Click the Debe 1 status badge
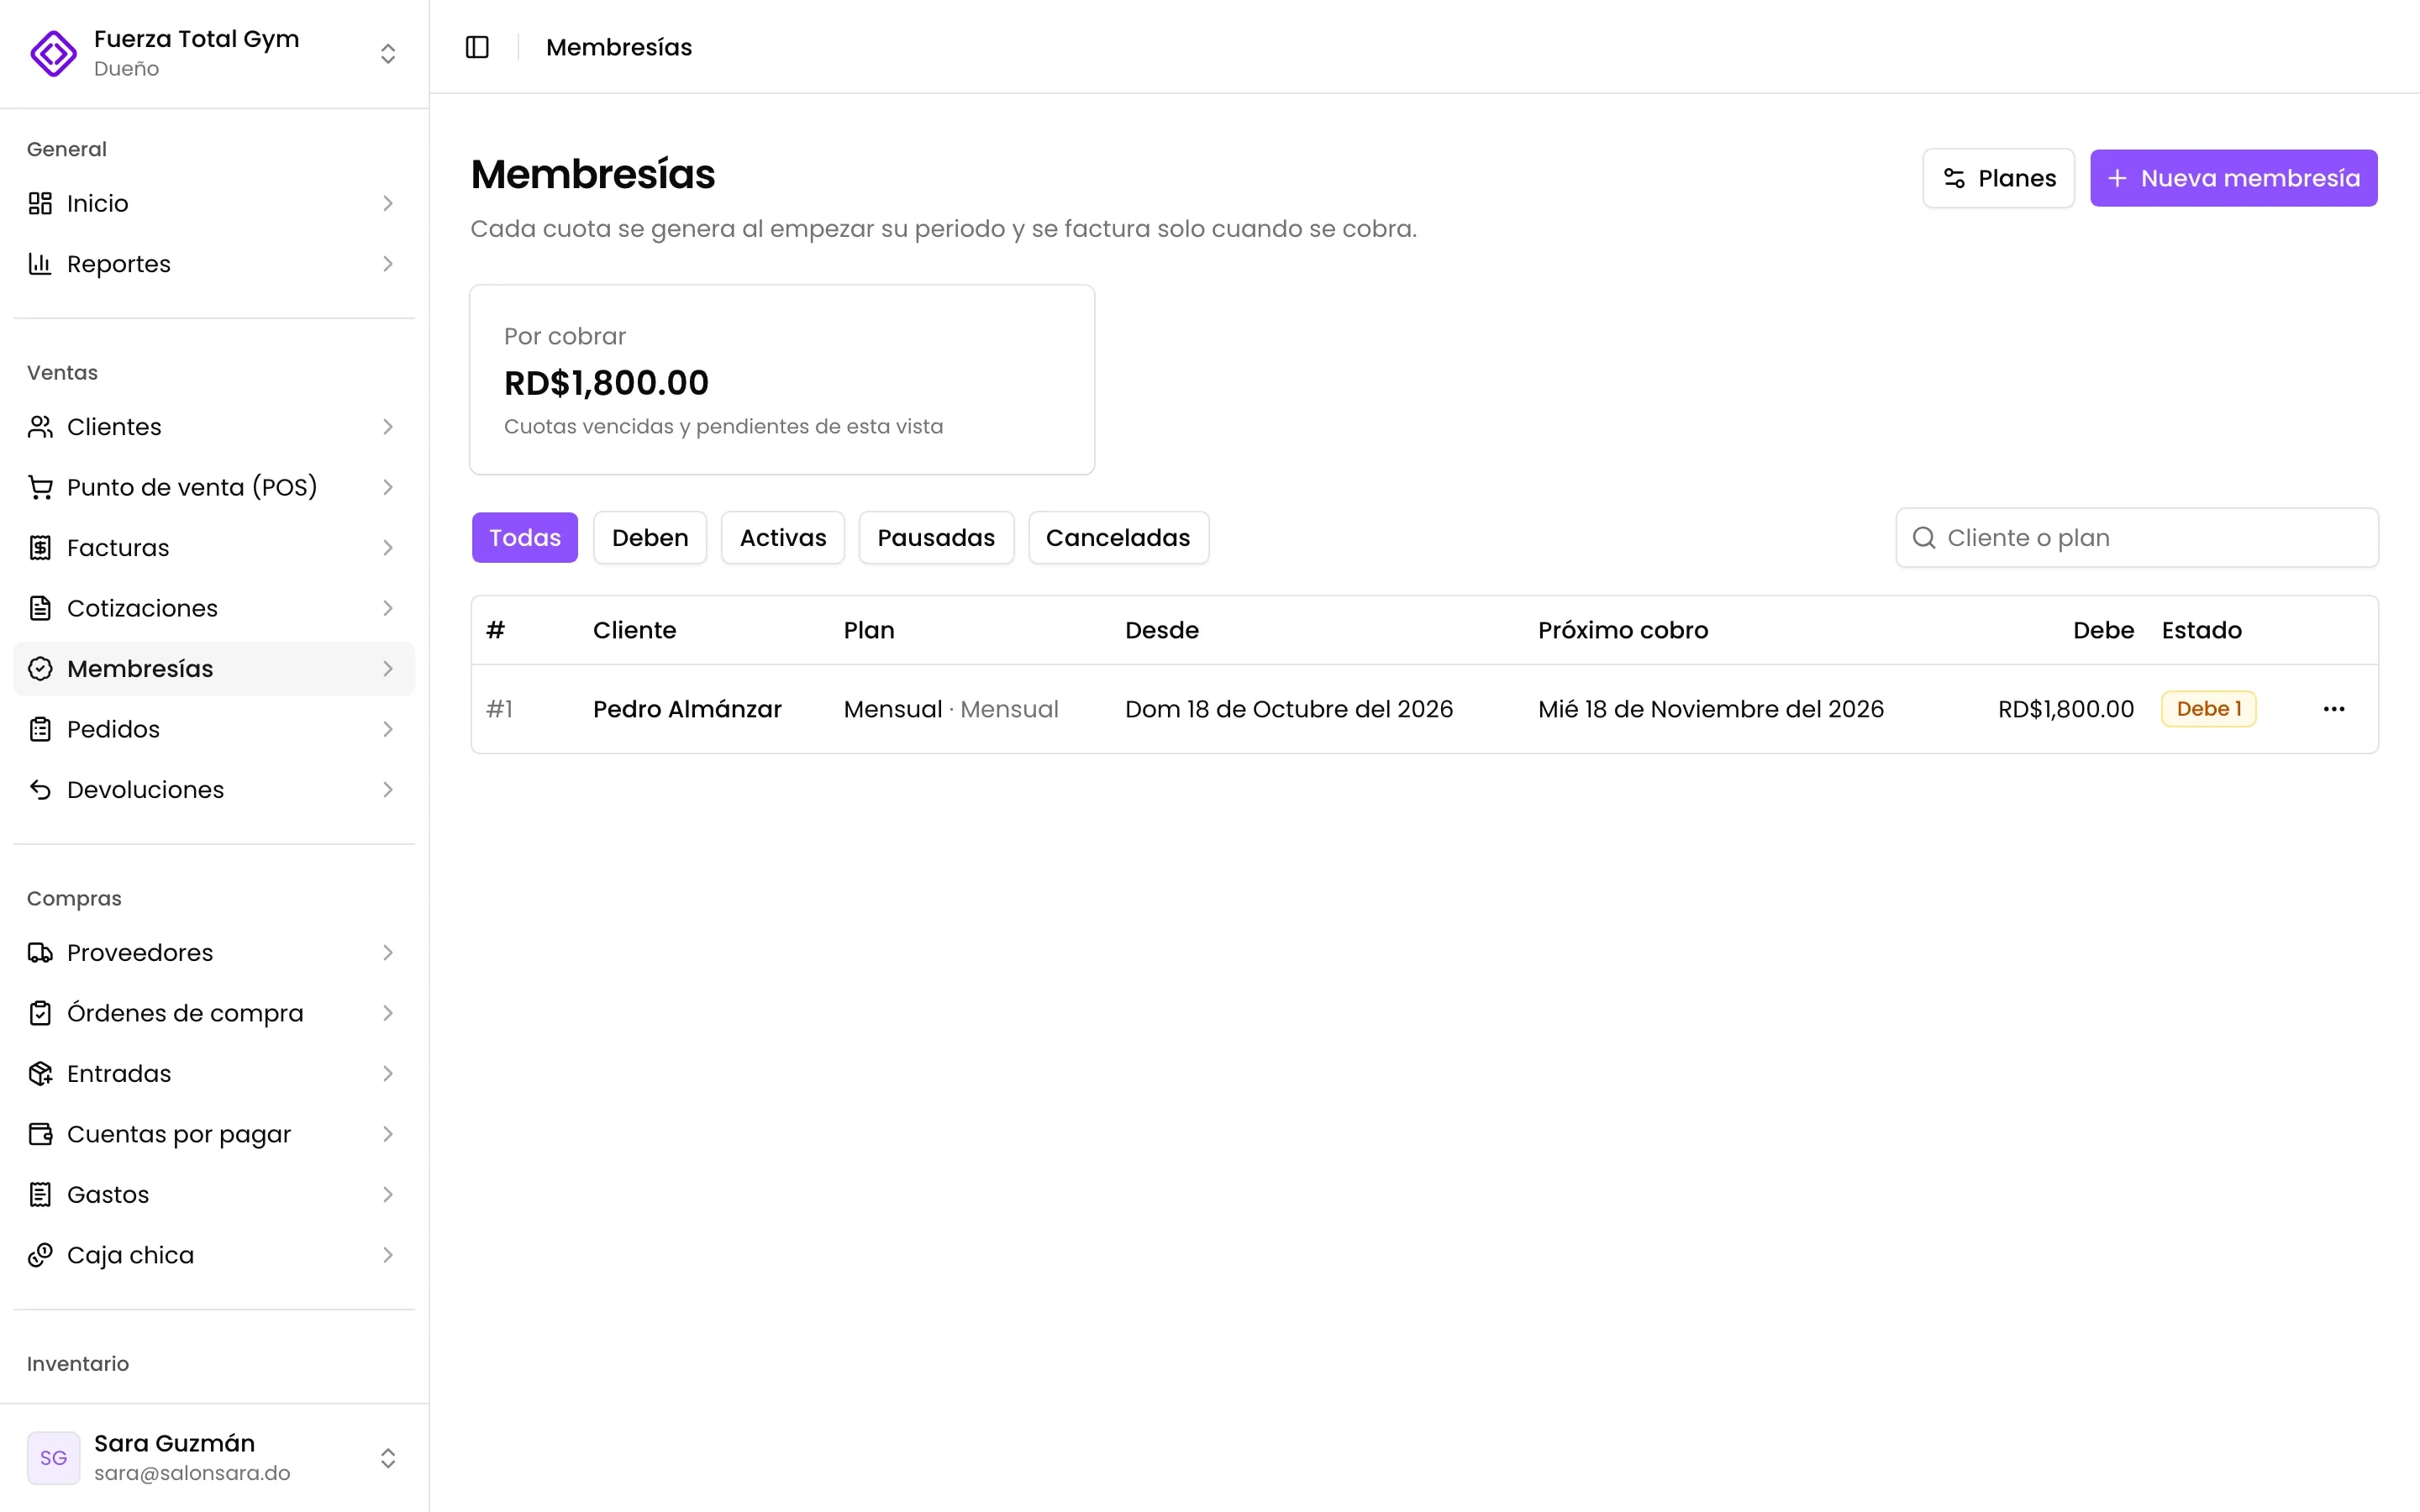Screen dimensions: 2420x1512 [x=2208, y=709]
